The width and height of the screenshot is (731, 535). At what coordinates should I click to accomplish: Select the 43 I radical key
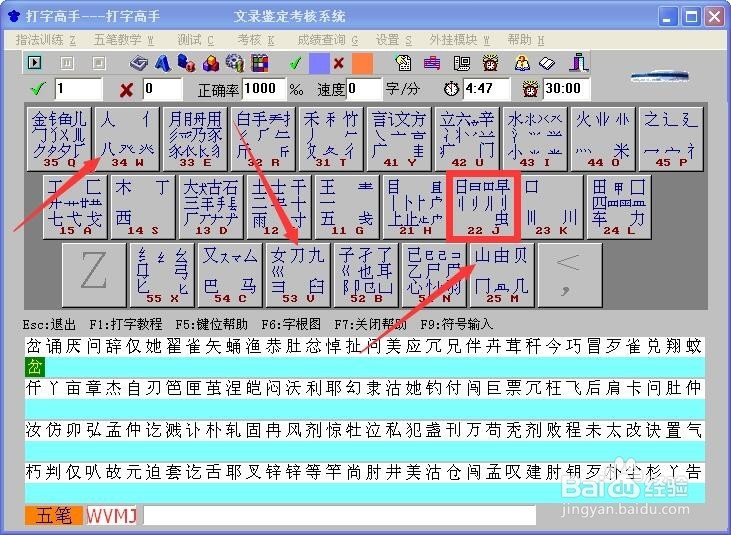536,139
